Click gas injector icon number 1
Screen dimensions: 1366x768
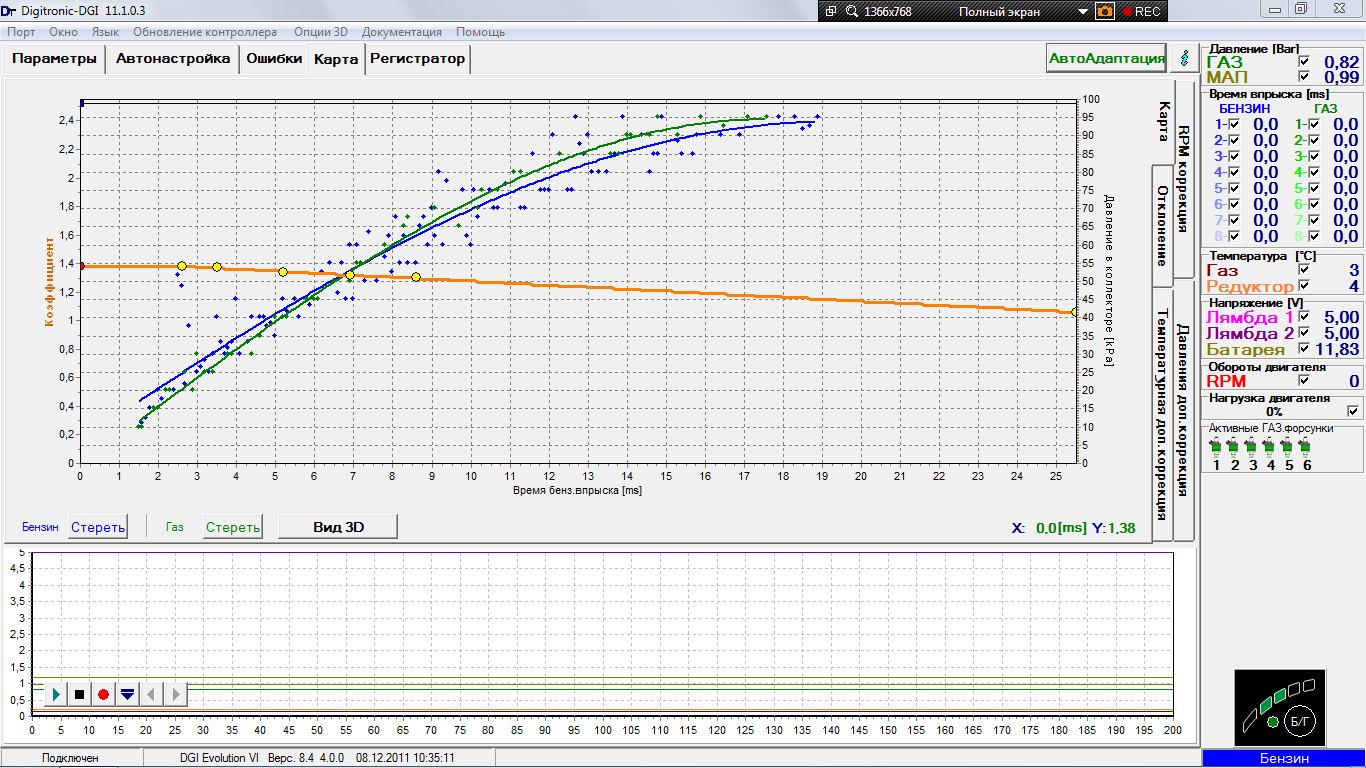(x=1216, y=446)
